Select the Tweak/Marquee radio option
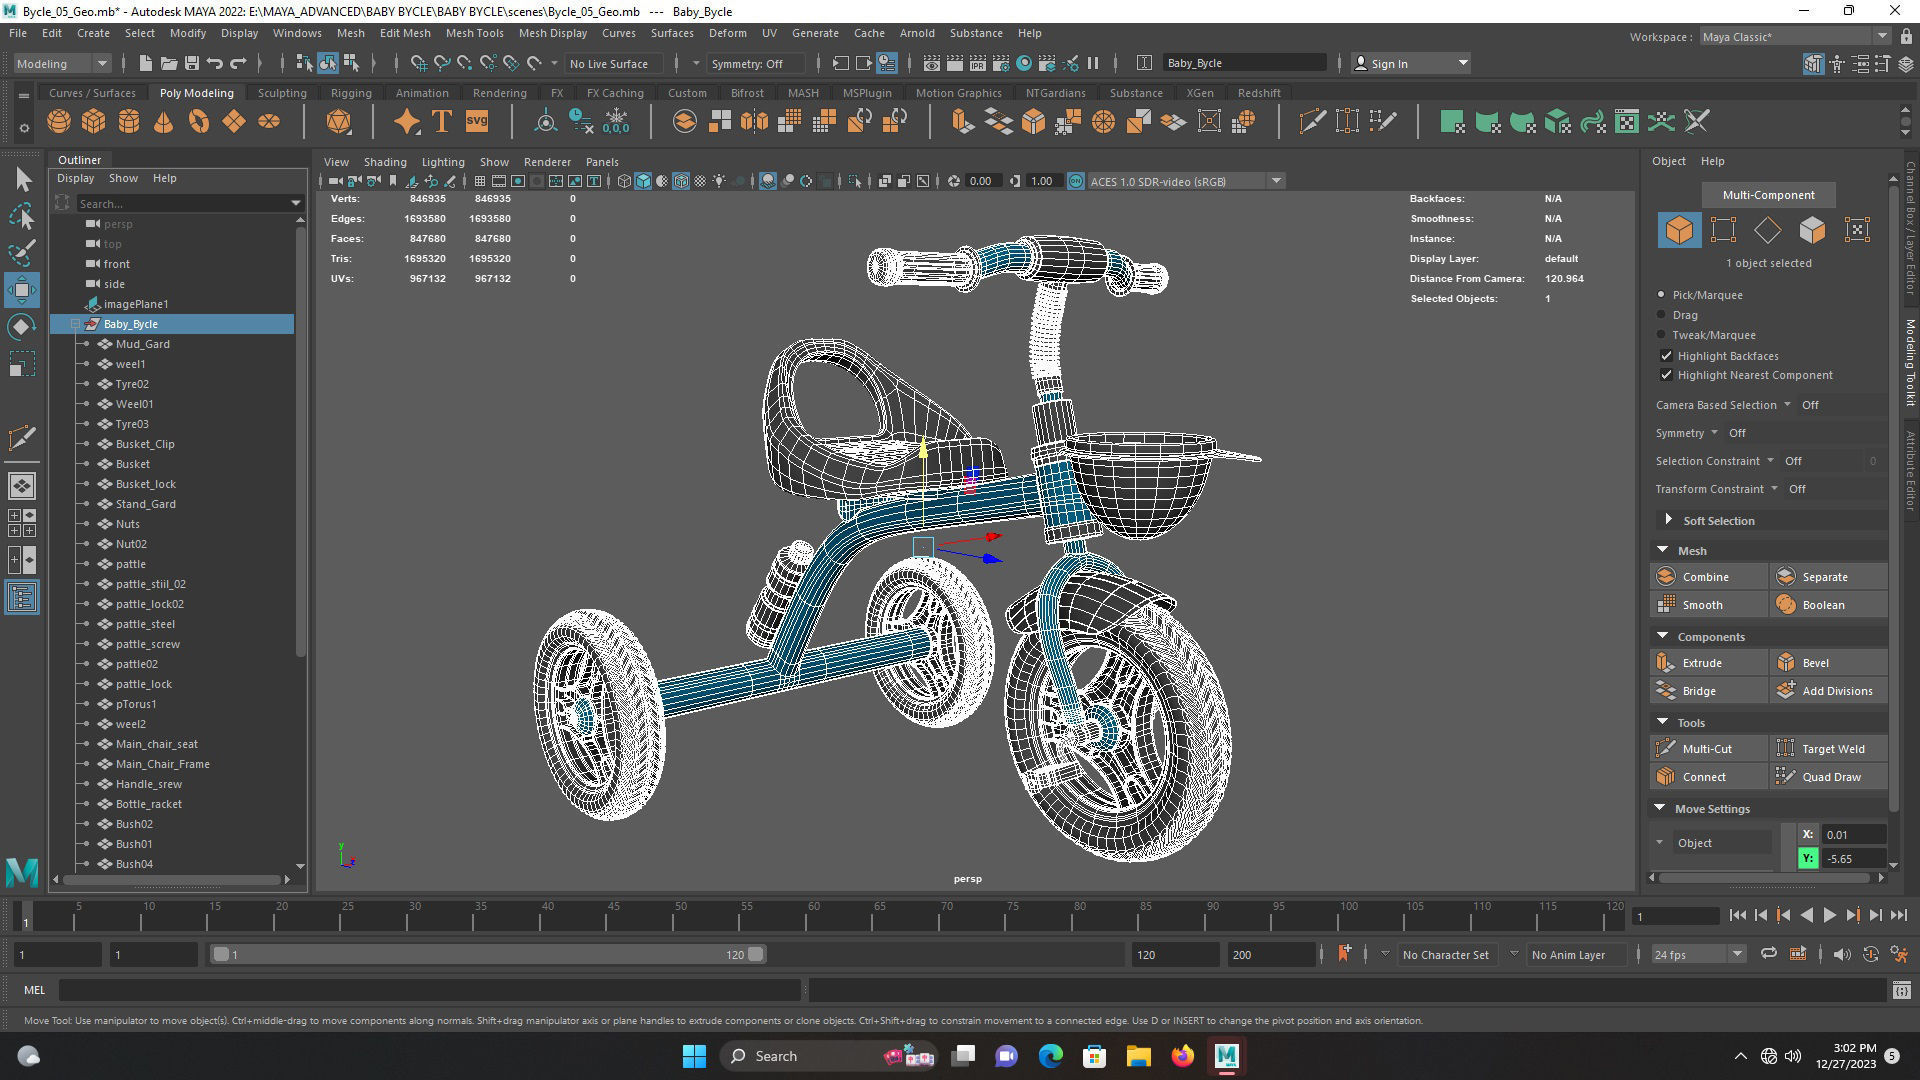The image size is (1920, 1080). point(1662,335)
